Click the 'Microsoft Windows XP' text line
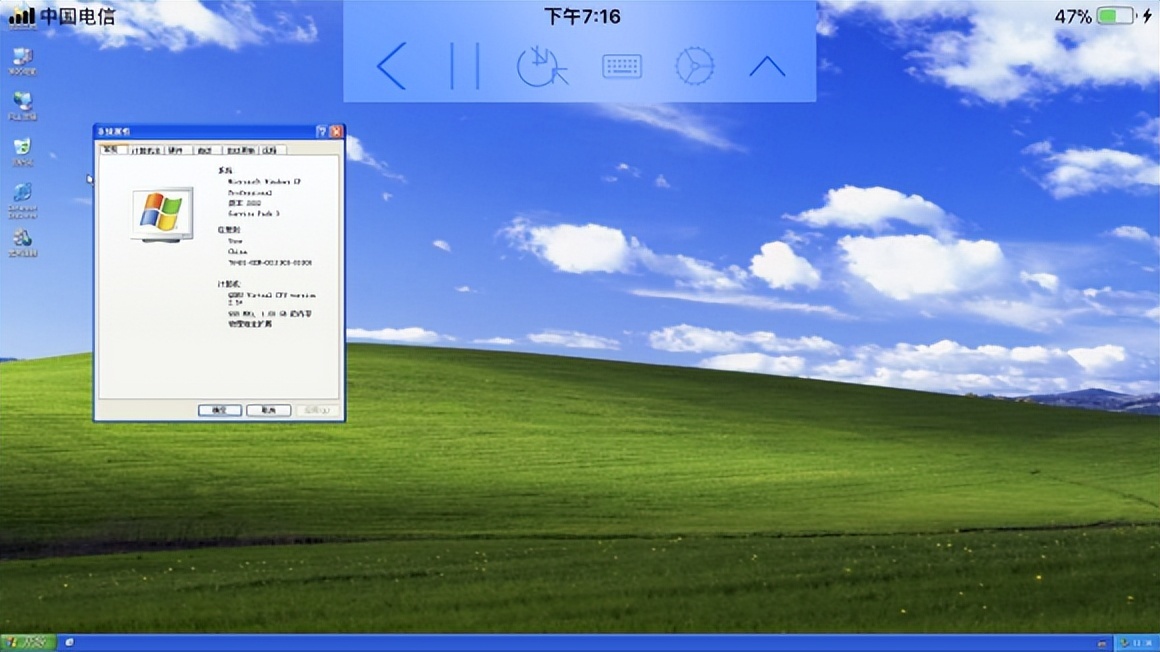1160x652 pixels. tap(264, 181)
